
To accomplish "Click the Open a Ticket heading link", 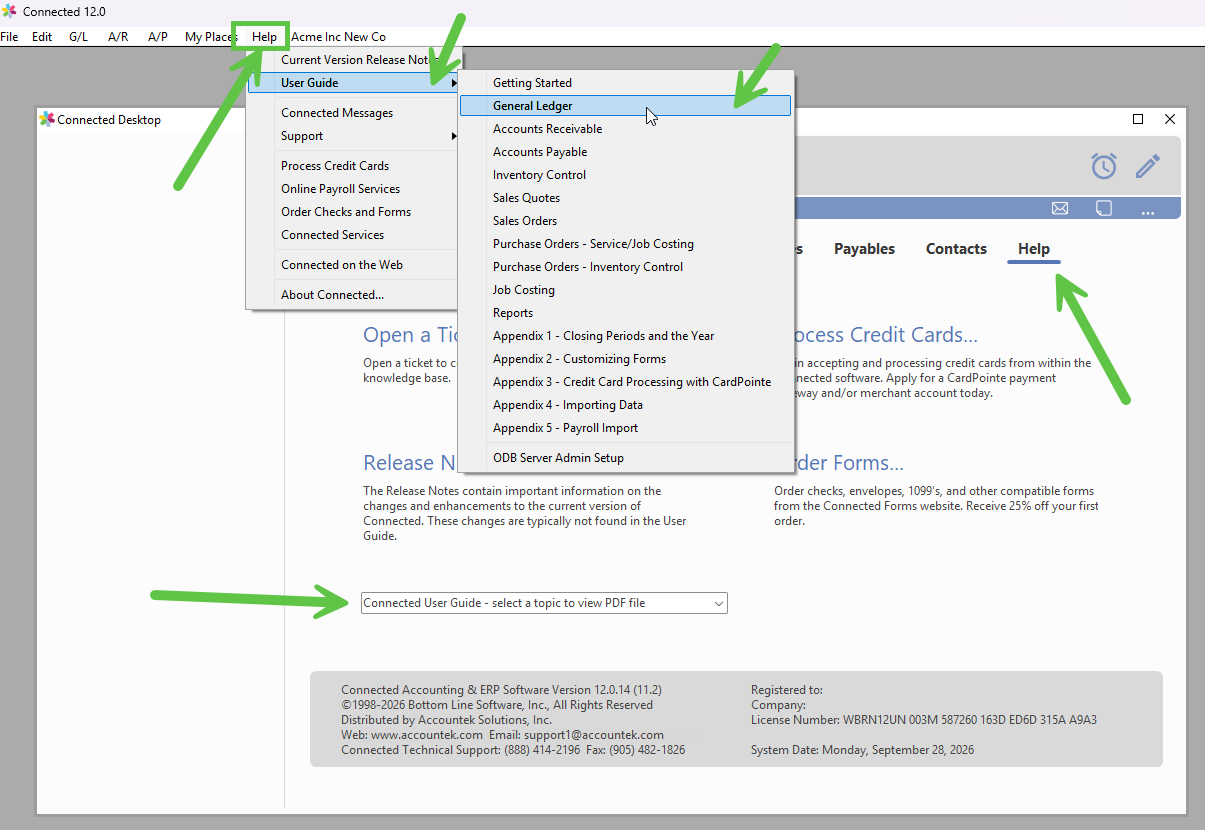I will point(410,335).
